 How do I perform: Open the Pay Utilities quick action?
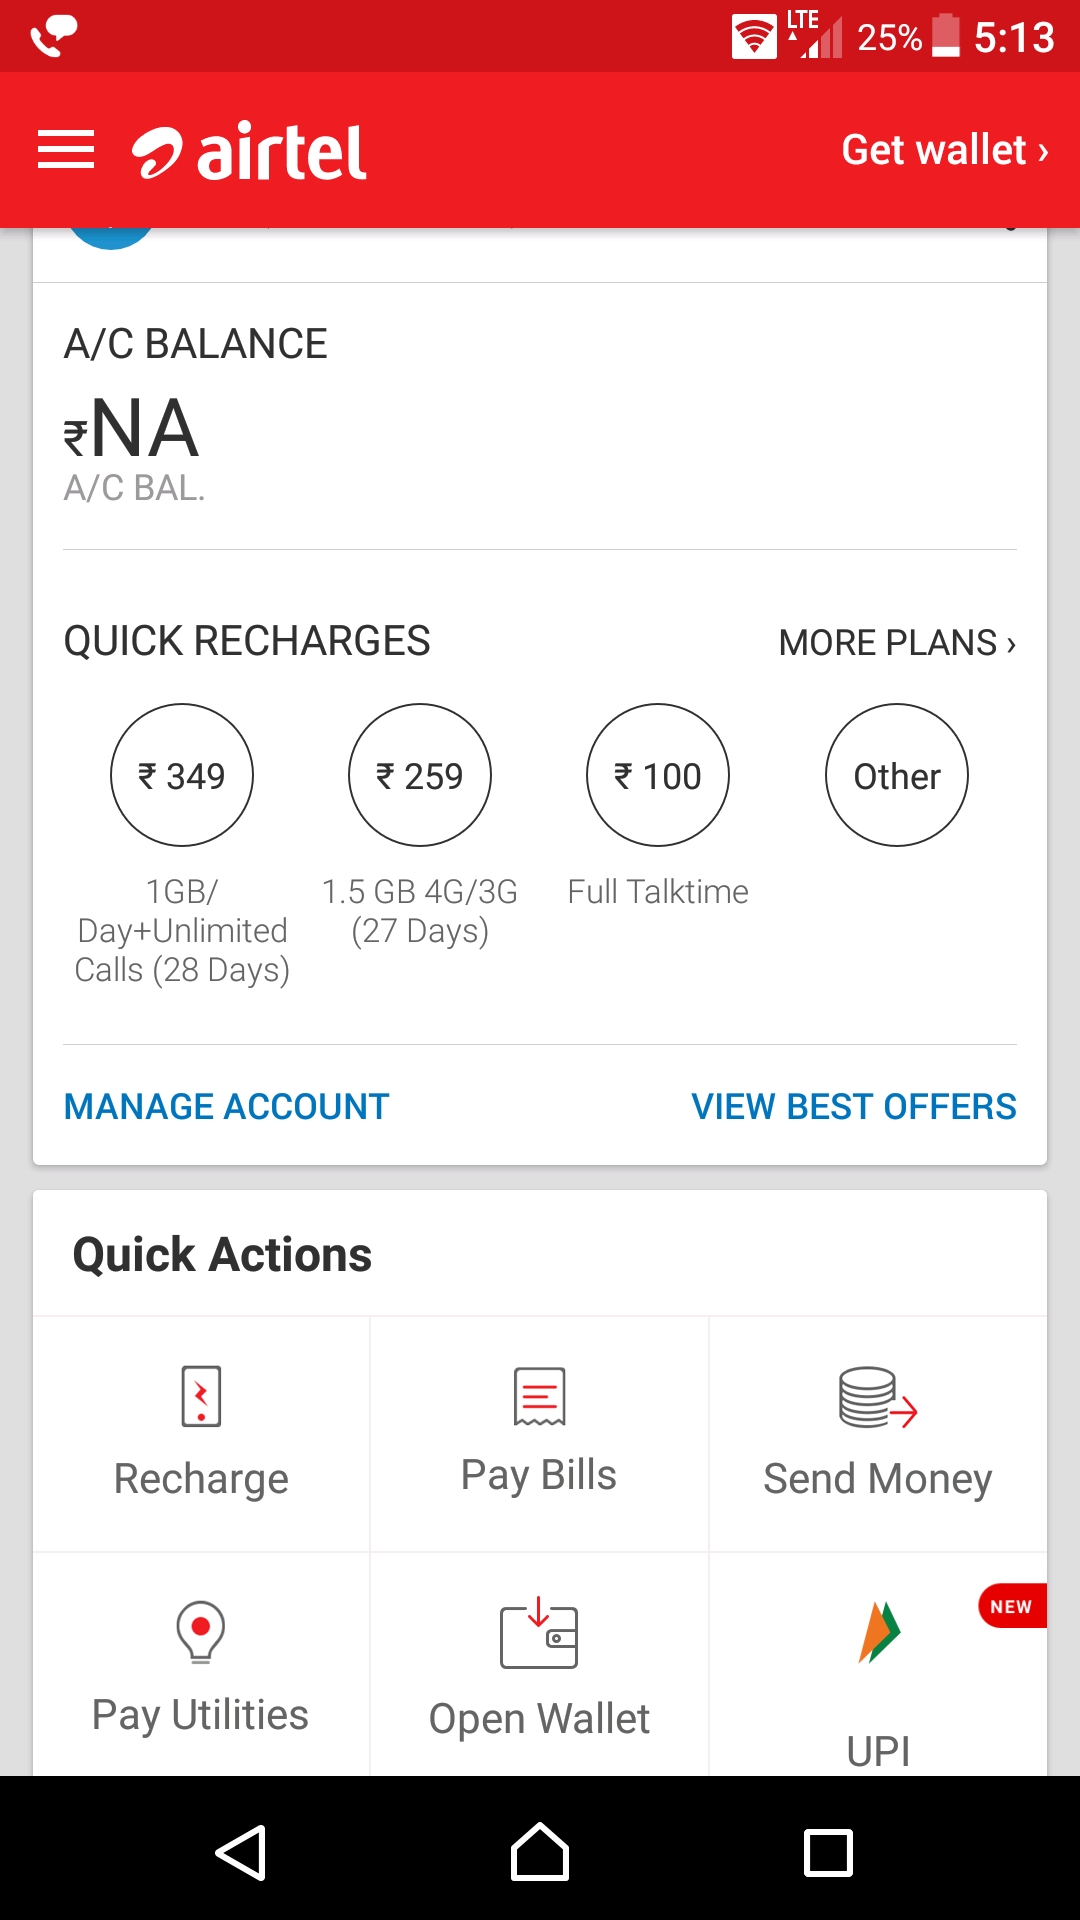tap(201, 1665)
